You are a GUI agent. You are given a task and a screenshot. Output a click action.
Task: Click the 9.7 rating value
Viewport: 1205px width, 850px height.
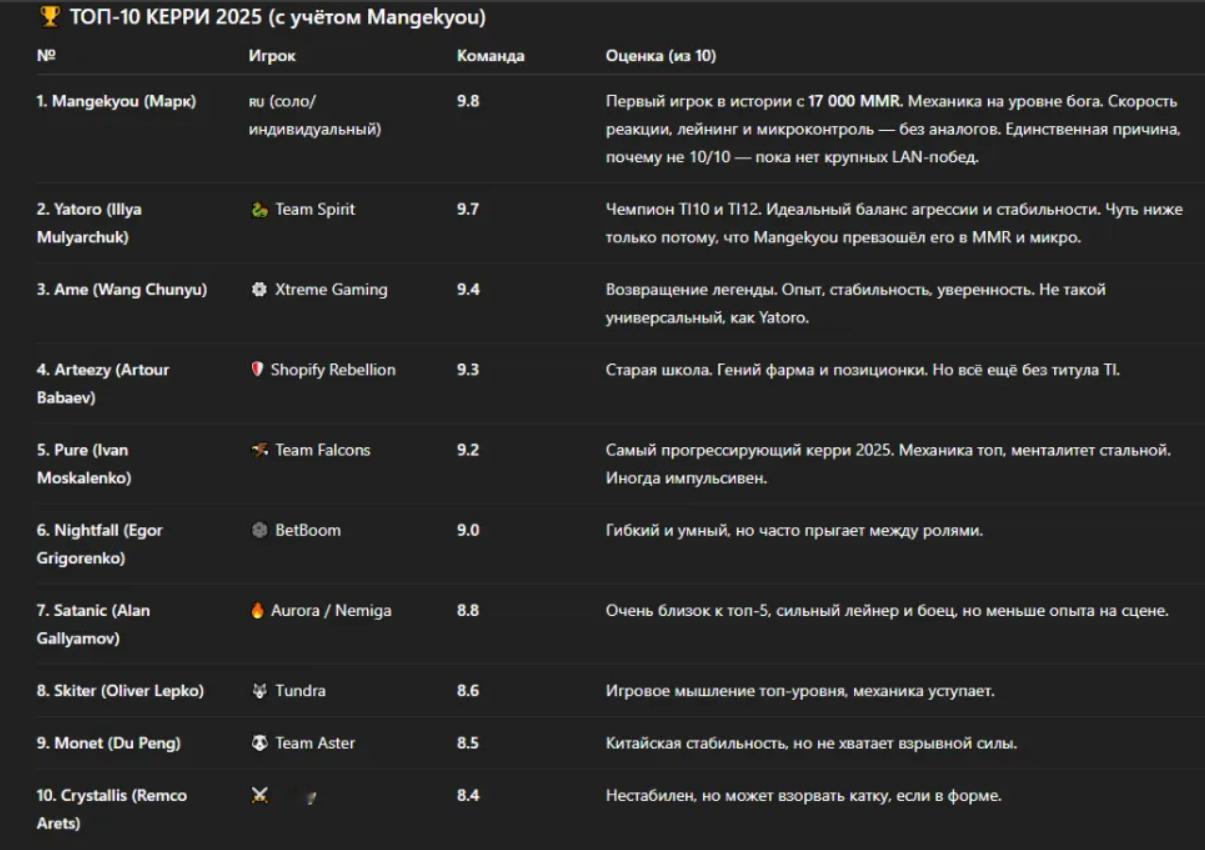[468, 210]
